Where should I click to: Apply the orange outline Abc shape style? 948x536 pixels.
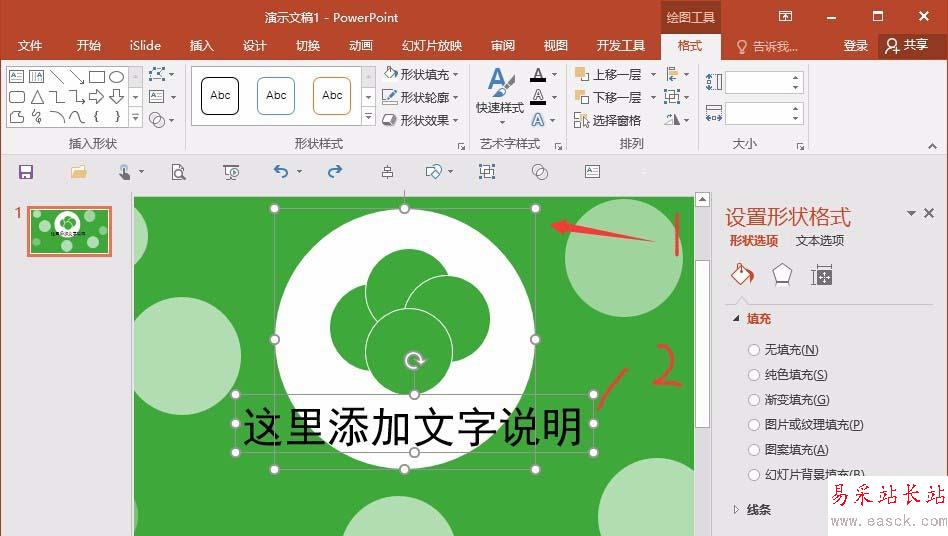point(332,95)
